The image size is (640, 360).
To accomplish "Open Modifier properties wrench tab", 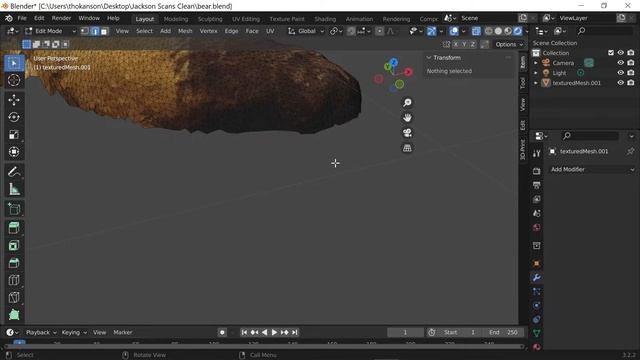I will (536, 278).
